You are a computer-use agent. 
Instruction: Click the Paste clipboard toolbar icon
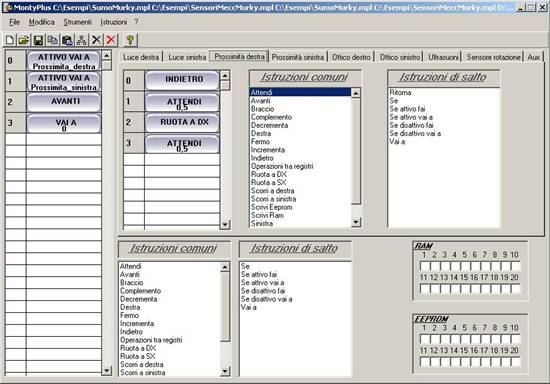67,40
